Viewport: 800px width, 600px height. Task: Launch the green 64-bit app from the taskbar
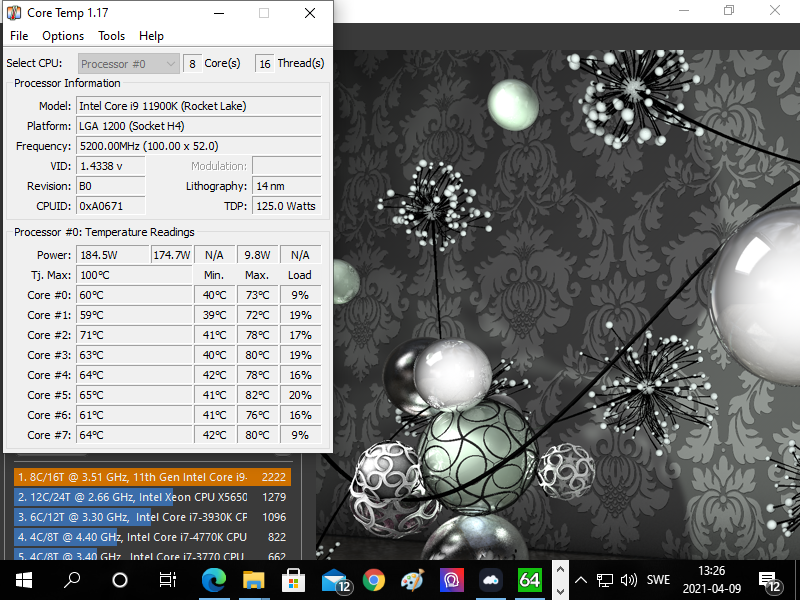(x=528, y=579)
